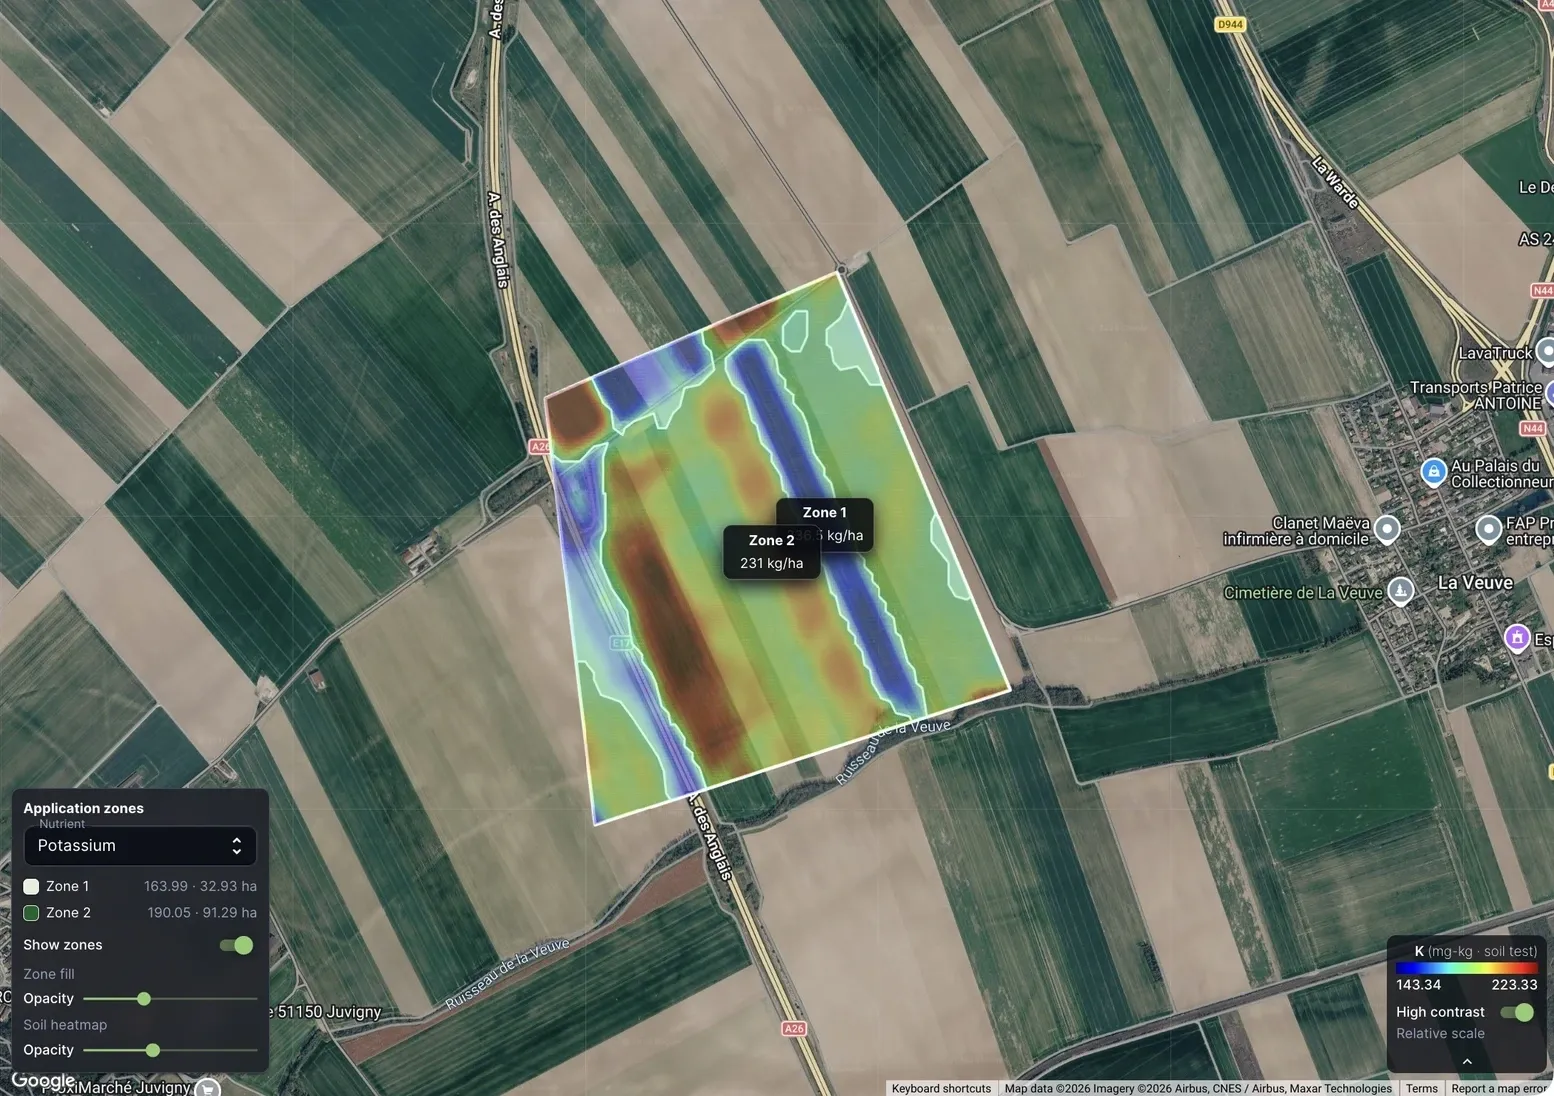Click the legend min value 143.34

[x=1418, y=985]
